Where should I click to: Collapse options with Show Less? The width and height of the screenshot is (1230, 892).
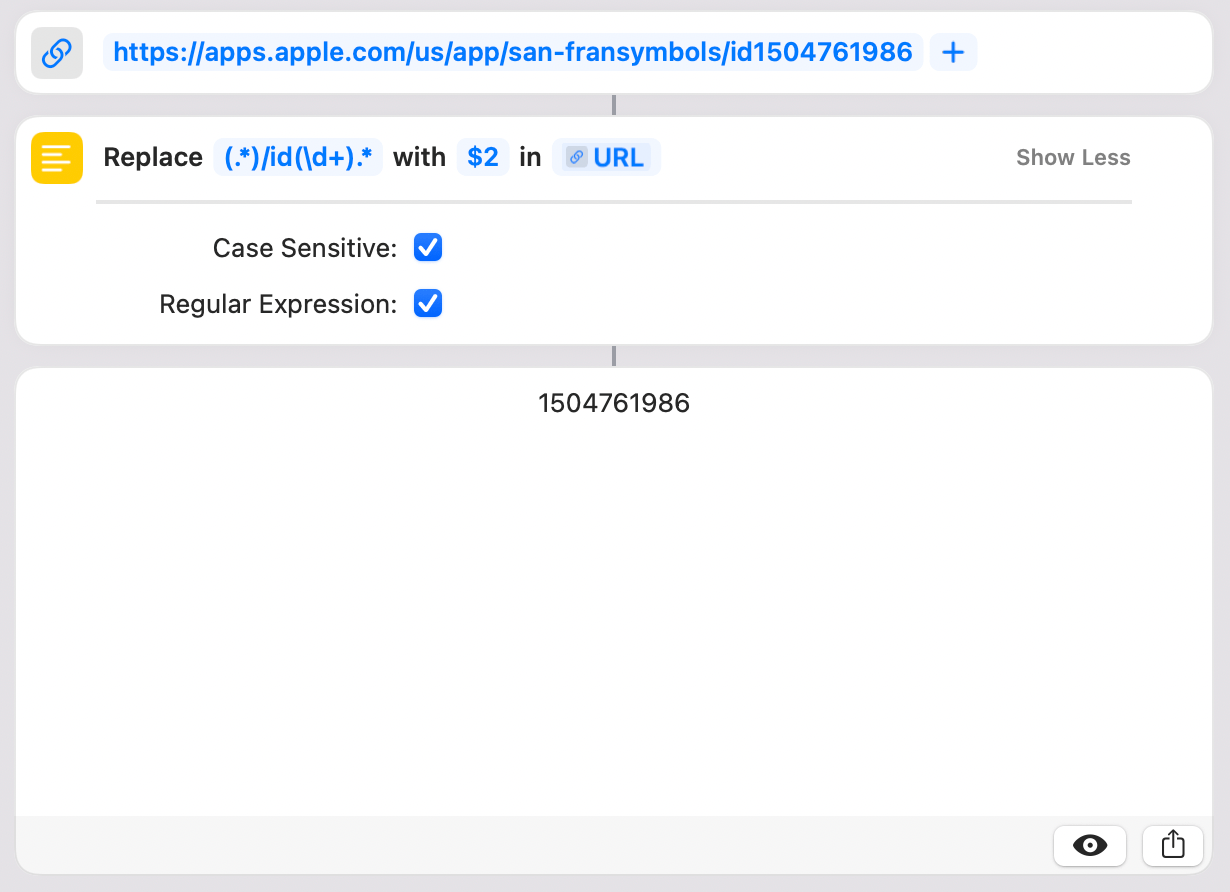click(x=1073, y=158)
